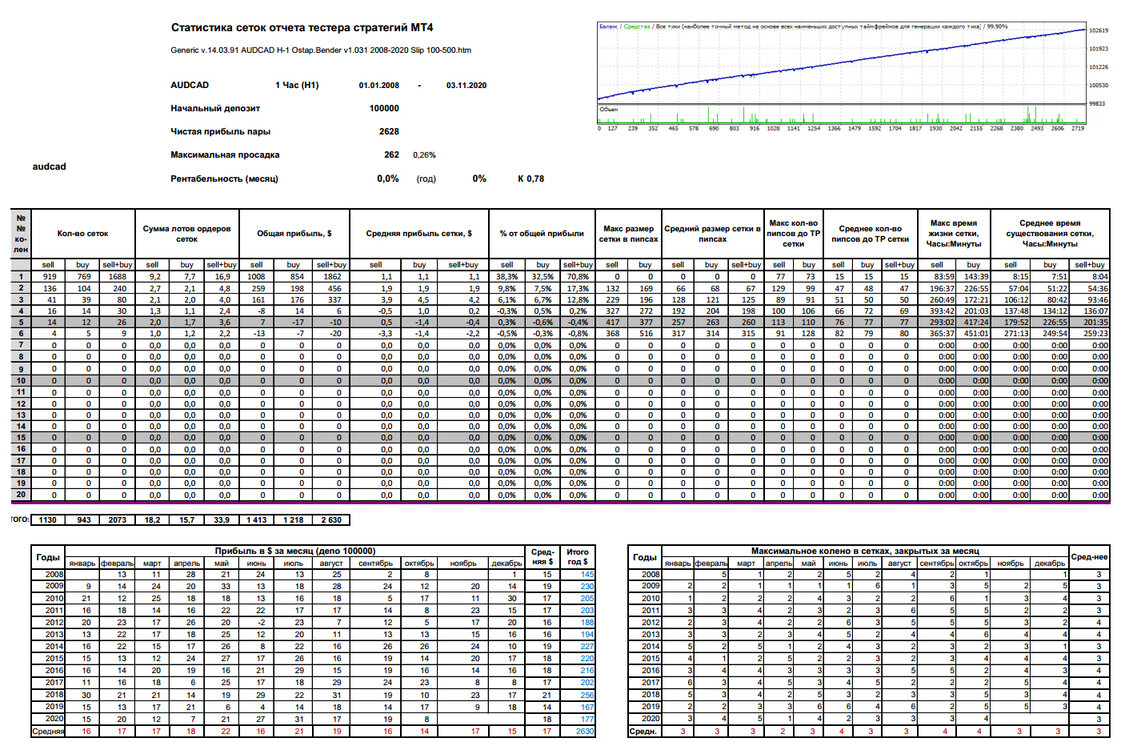Click the '1 Час (H1)' timeframe text
Viewport: 1121px width, 750px height.
tap(297, 85)
